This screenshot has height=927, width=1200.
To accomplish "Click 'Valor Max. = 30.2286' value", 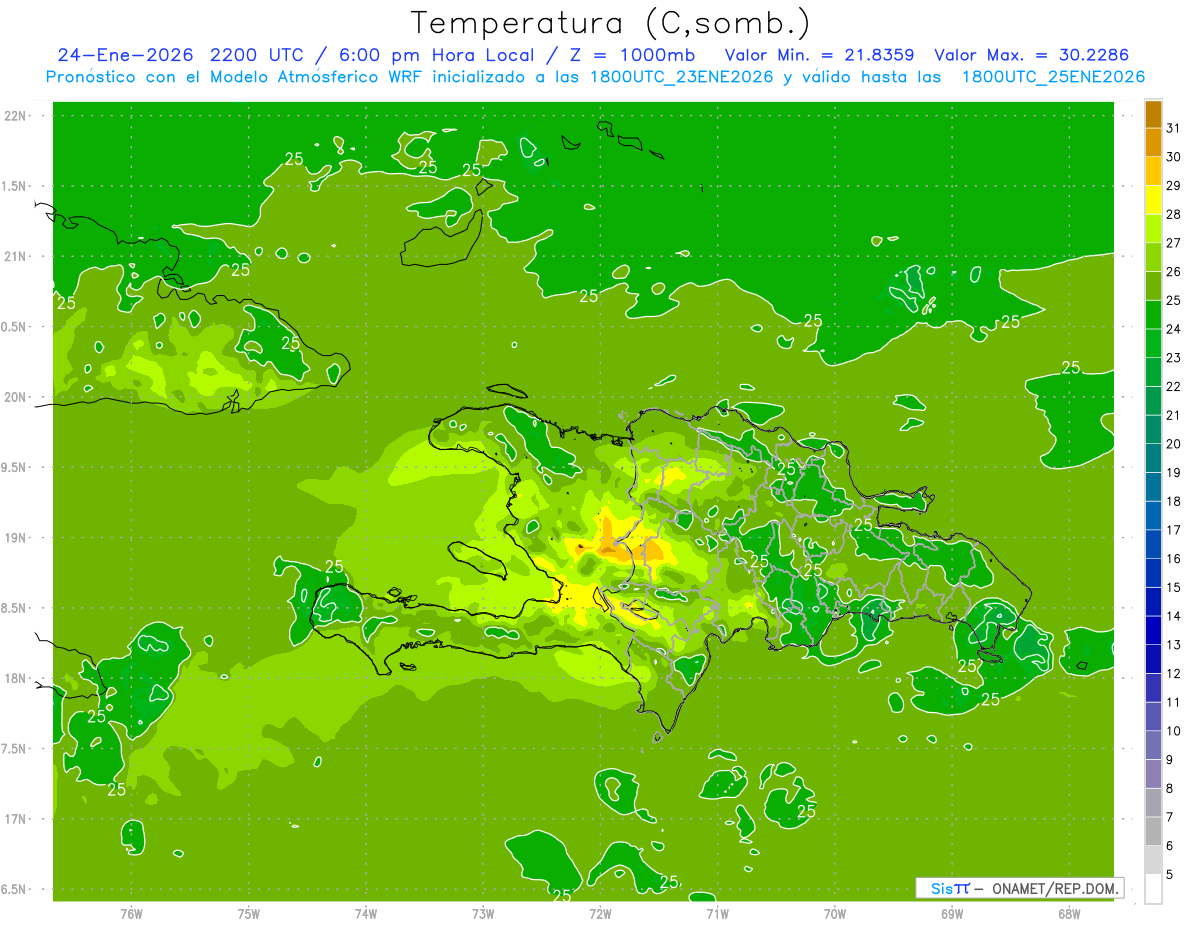I will (x=1031, y=55).
